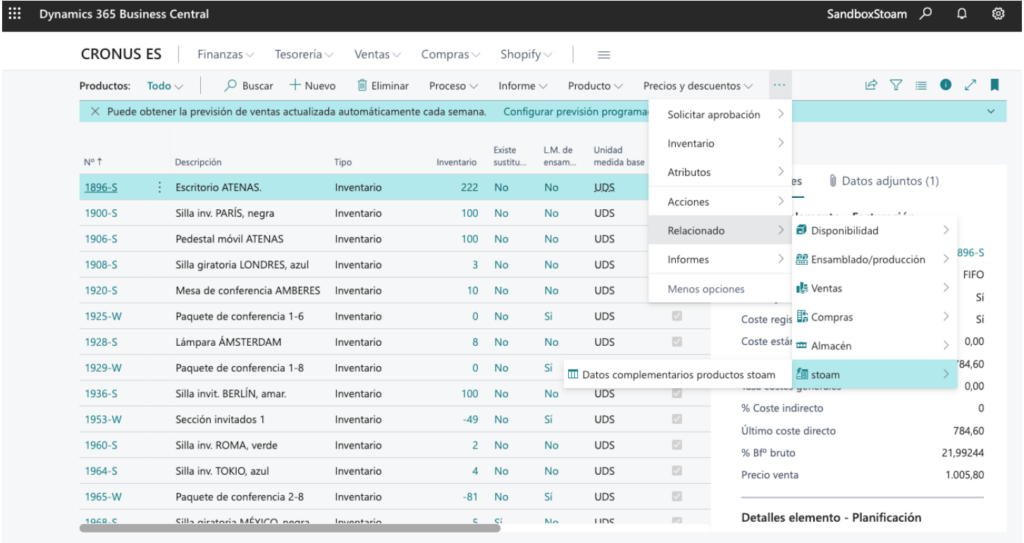Open Ventas submenu under Relacionado

(874, 288)
